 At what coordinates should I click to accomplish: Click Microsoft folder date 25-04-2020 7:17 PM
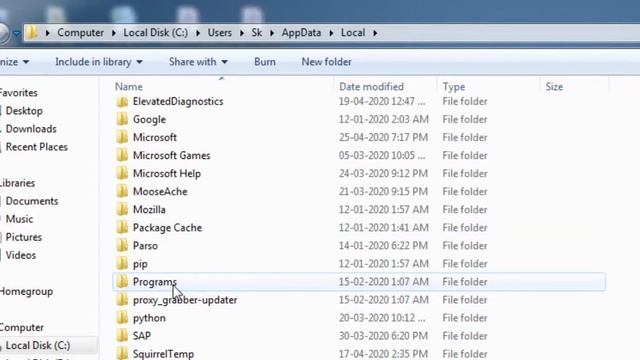383,138
